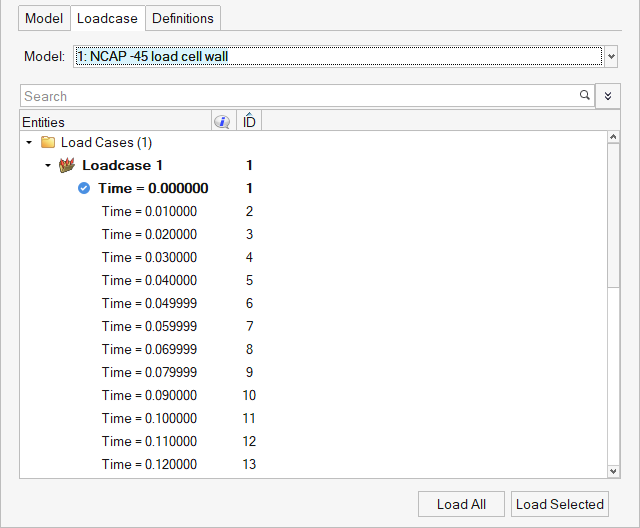The image size is (640, 528).
Task: Click the info column header icon
Action: [222, 122]
